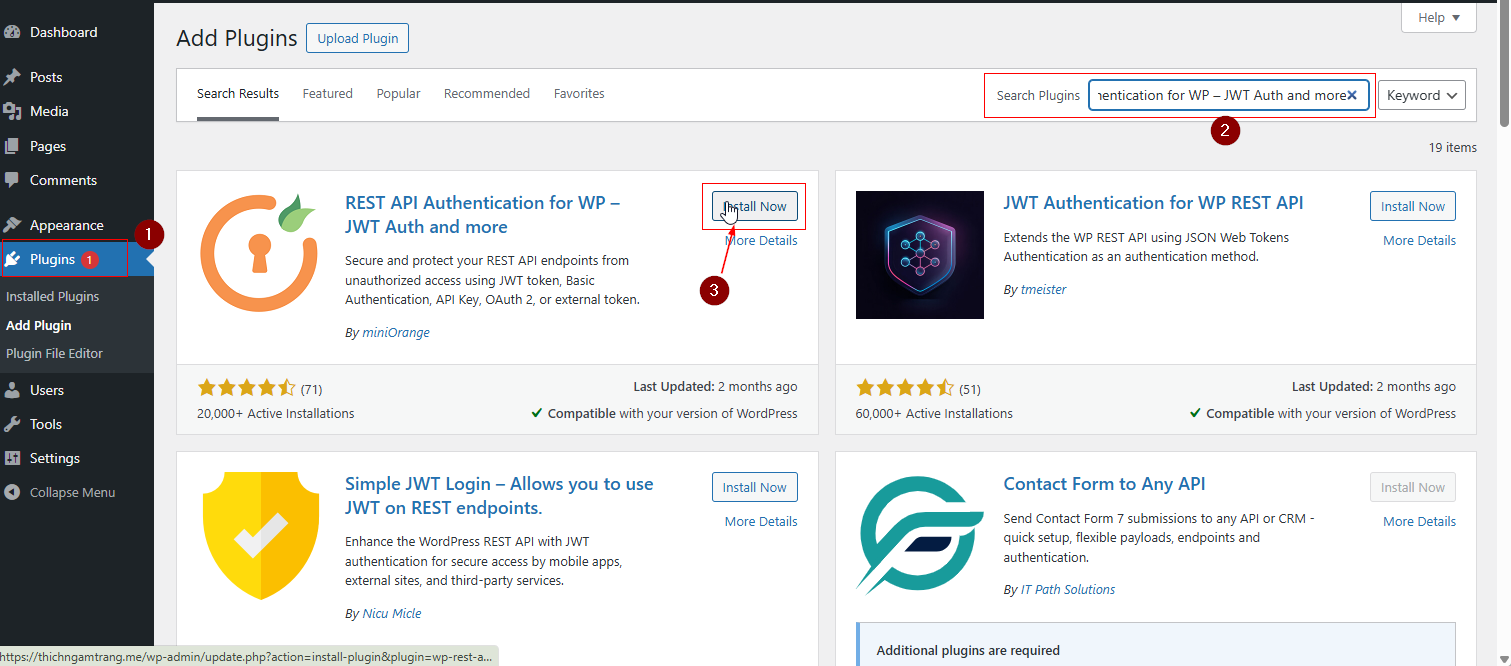This screenshot has width=1511, height=666.
Task: Click the Settings sliders icon
Action: pyautogui.click(x=13, y=458)
